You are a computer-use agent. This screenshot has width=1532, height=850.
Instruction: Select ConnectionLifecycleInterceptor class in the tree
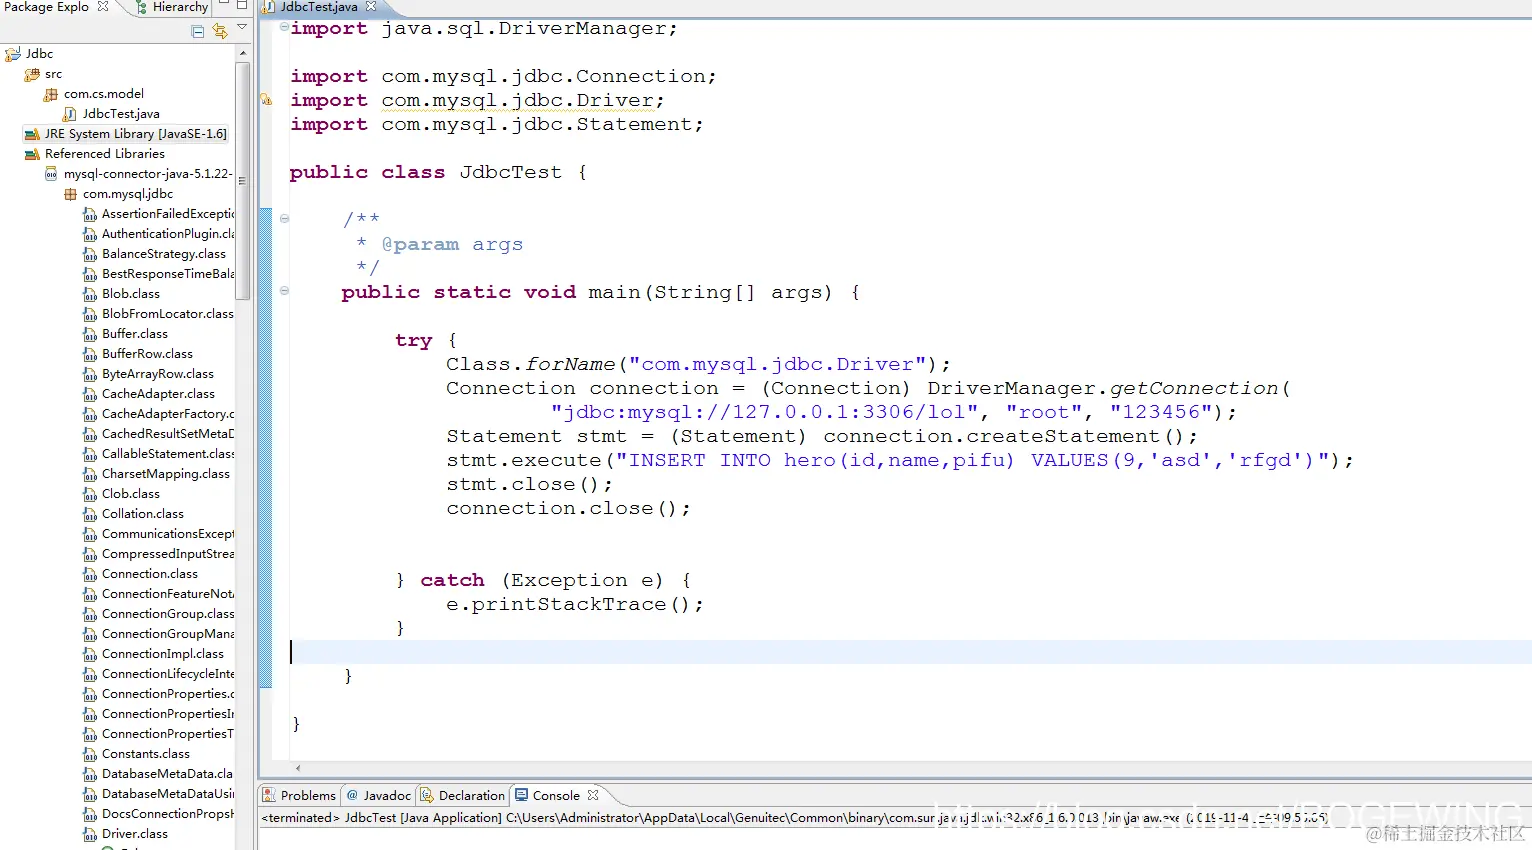coord(168,674)
